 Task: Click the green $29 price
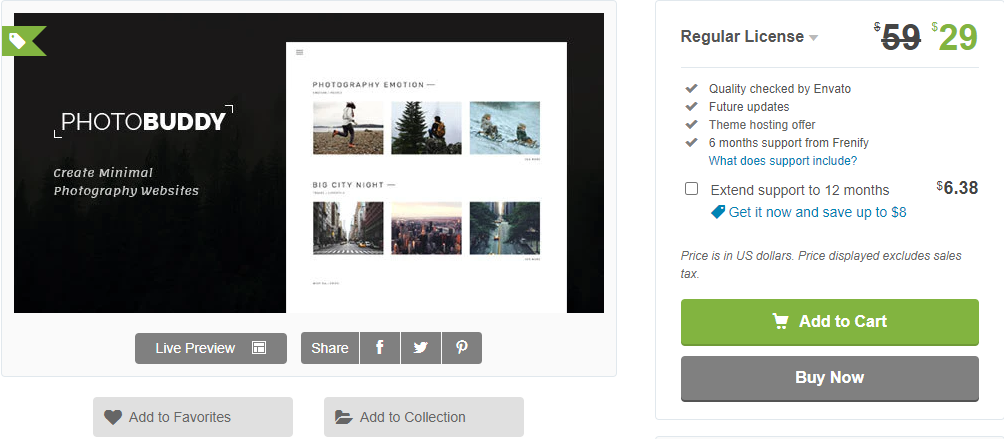(x=955, y=38)
